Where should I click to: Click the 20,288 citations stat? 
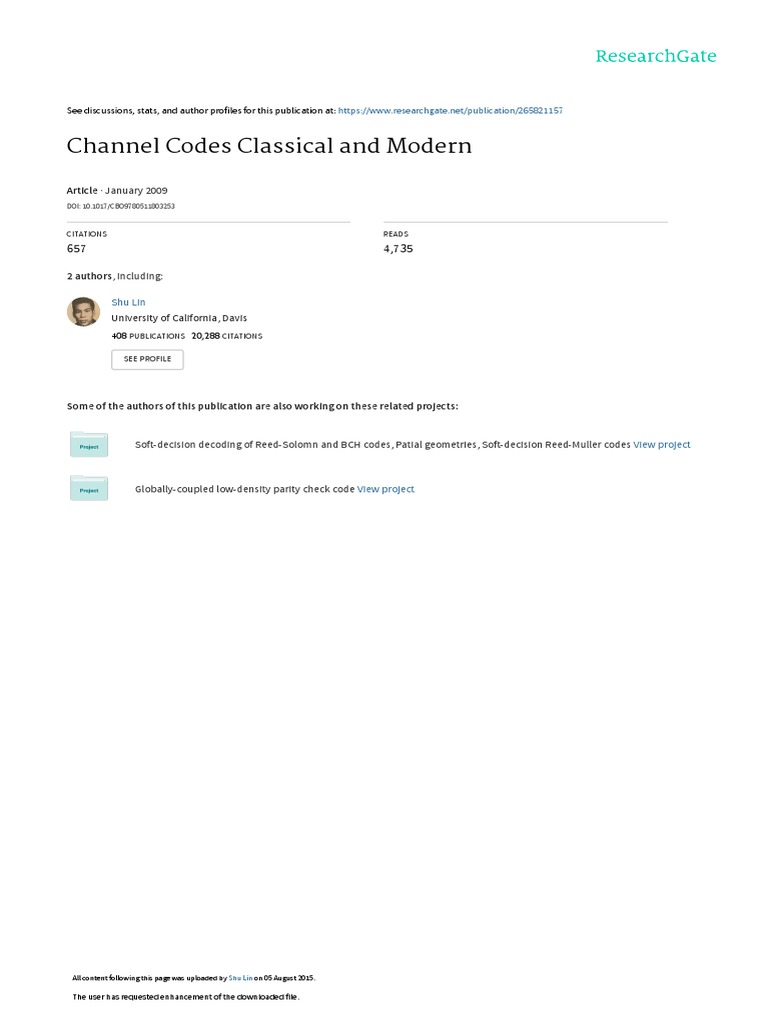(x=227, y=336)
